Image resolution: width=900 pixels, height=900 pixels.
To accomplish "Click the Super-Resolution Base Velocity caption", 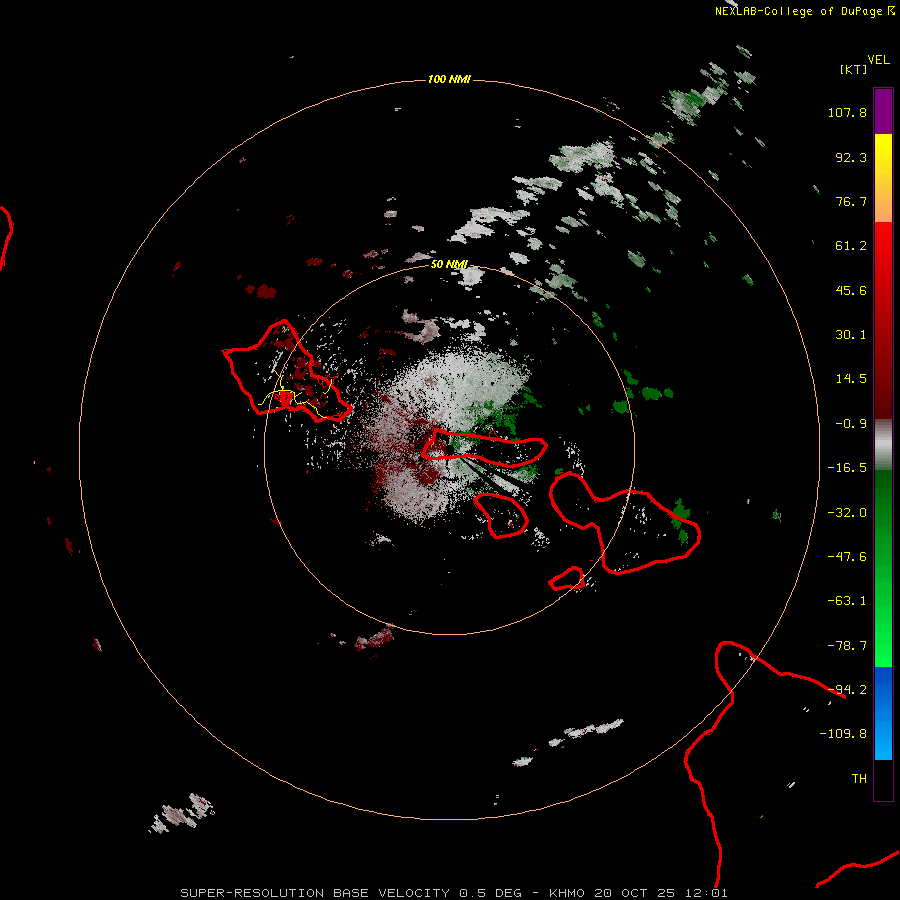I will click(x=454, y=893).
